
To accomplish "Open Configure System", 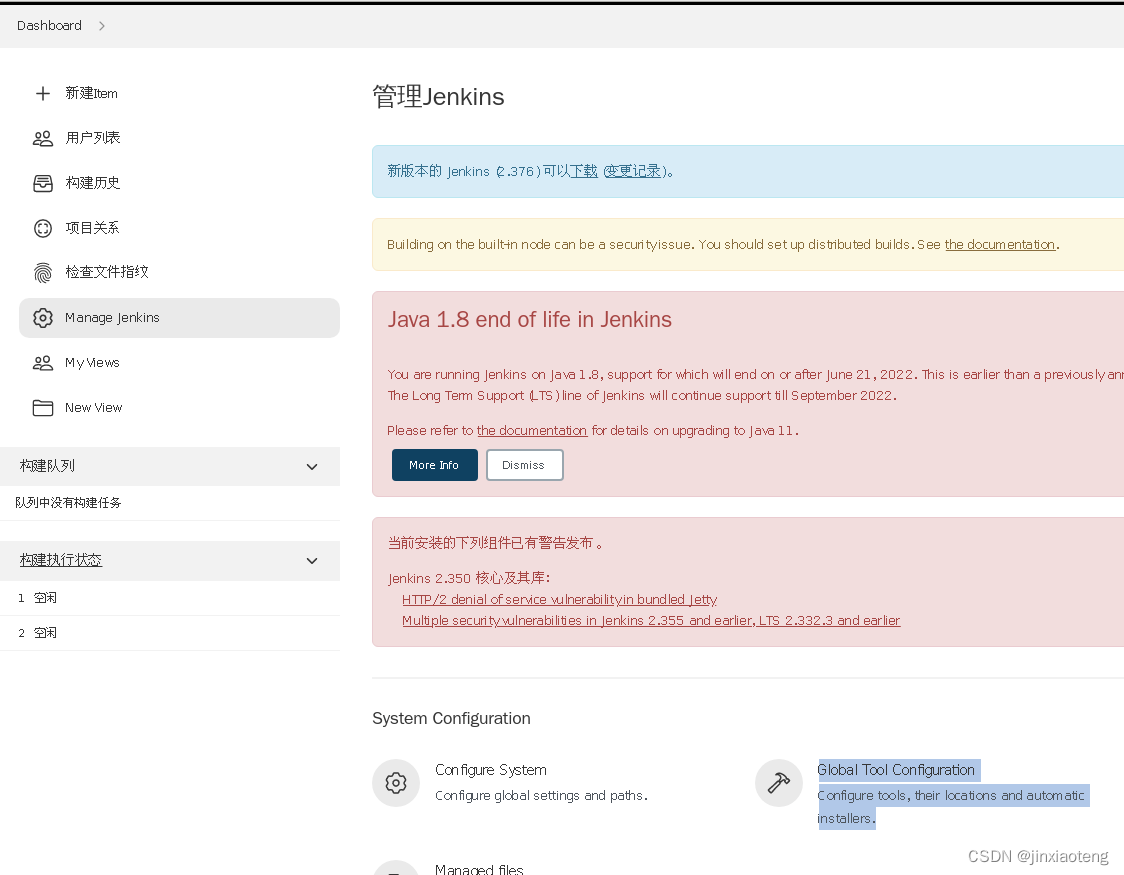I will pyautogui.click(x=491, y=770).
